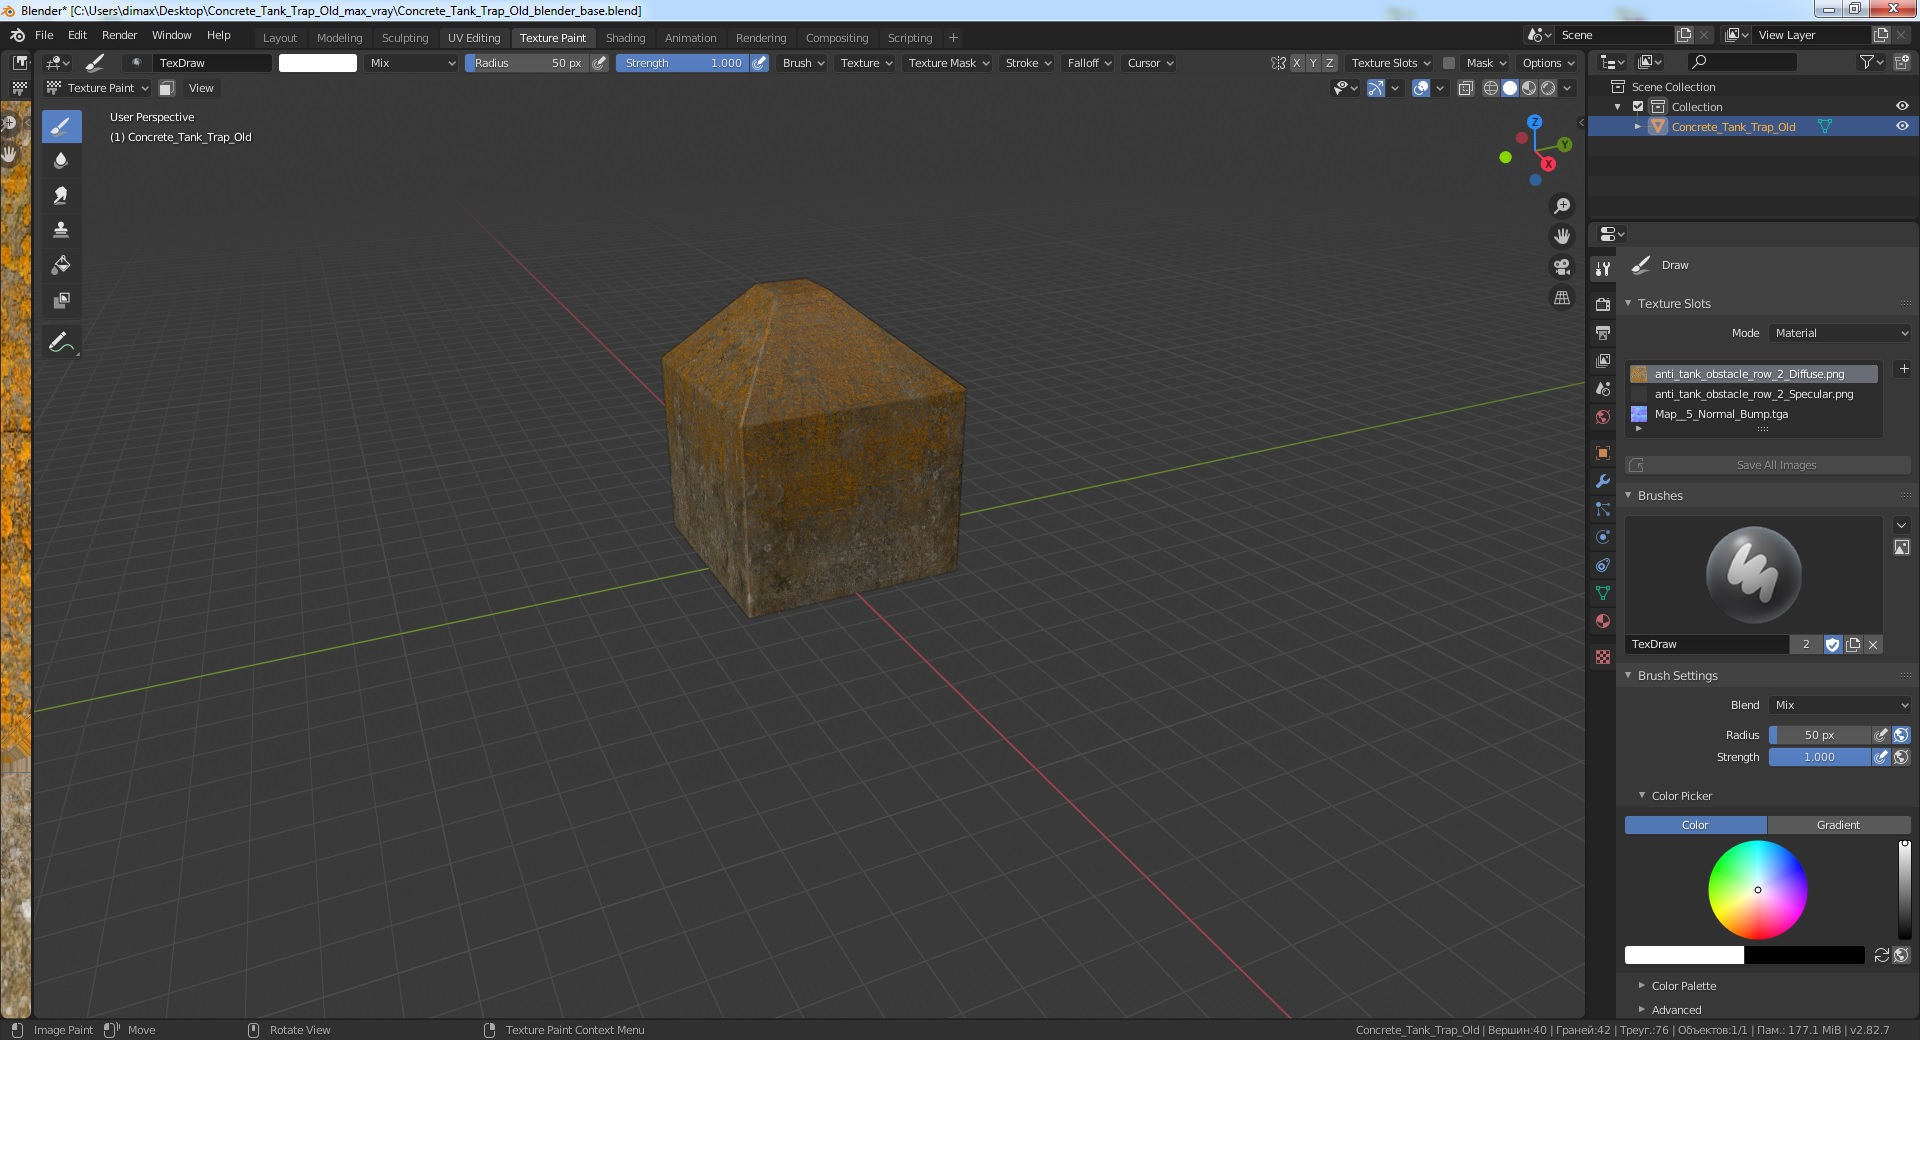
Task: Toggle fake user shield for TexDraw
Action: point(1833,645)
